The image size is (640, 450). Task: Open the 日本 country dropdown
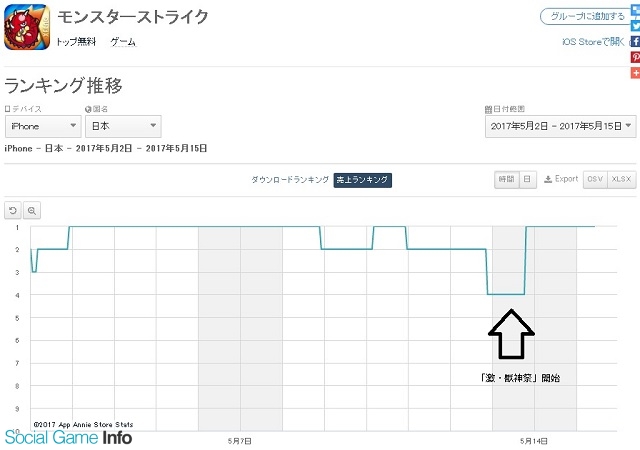tap(123, 126)
